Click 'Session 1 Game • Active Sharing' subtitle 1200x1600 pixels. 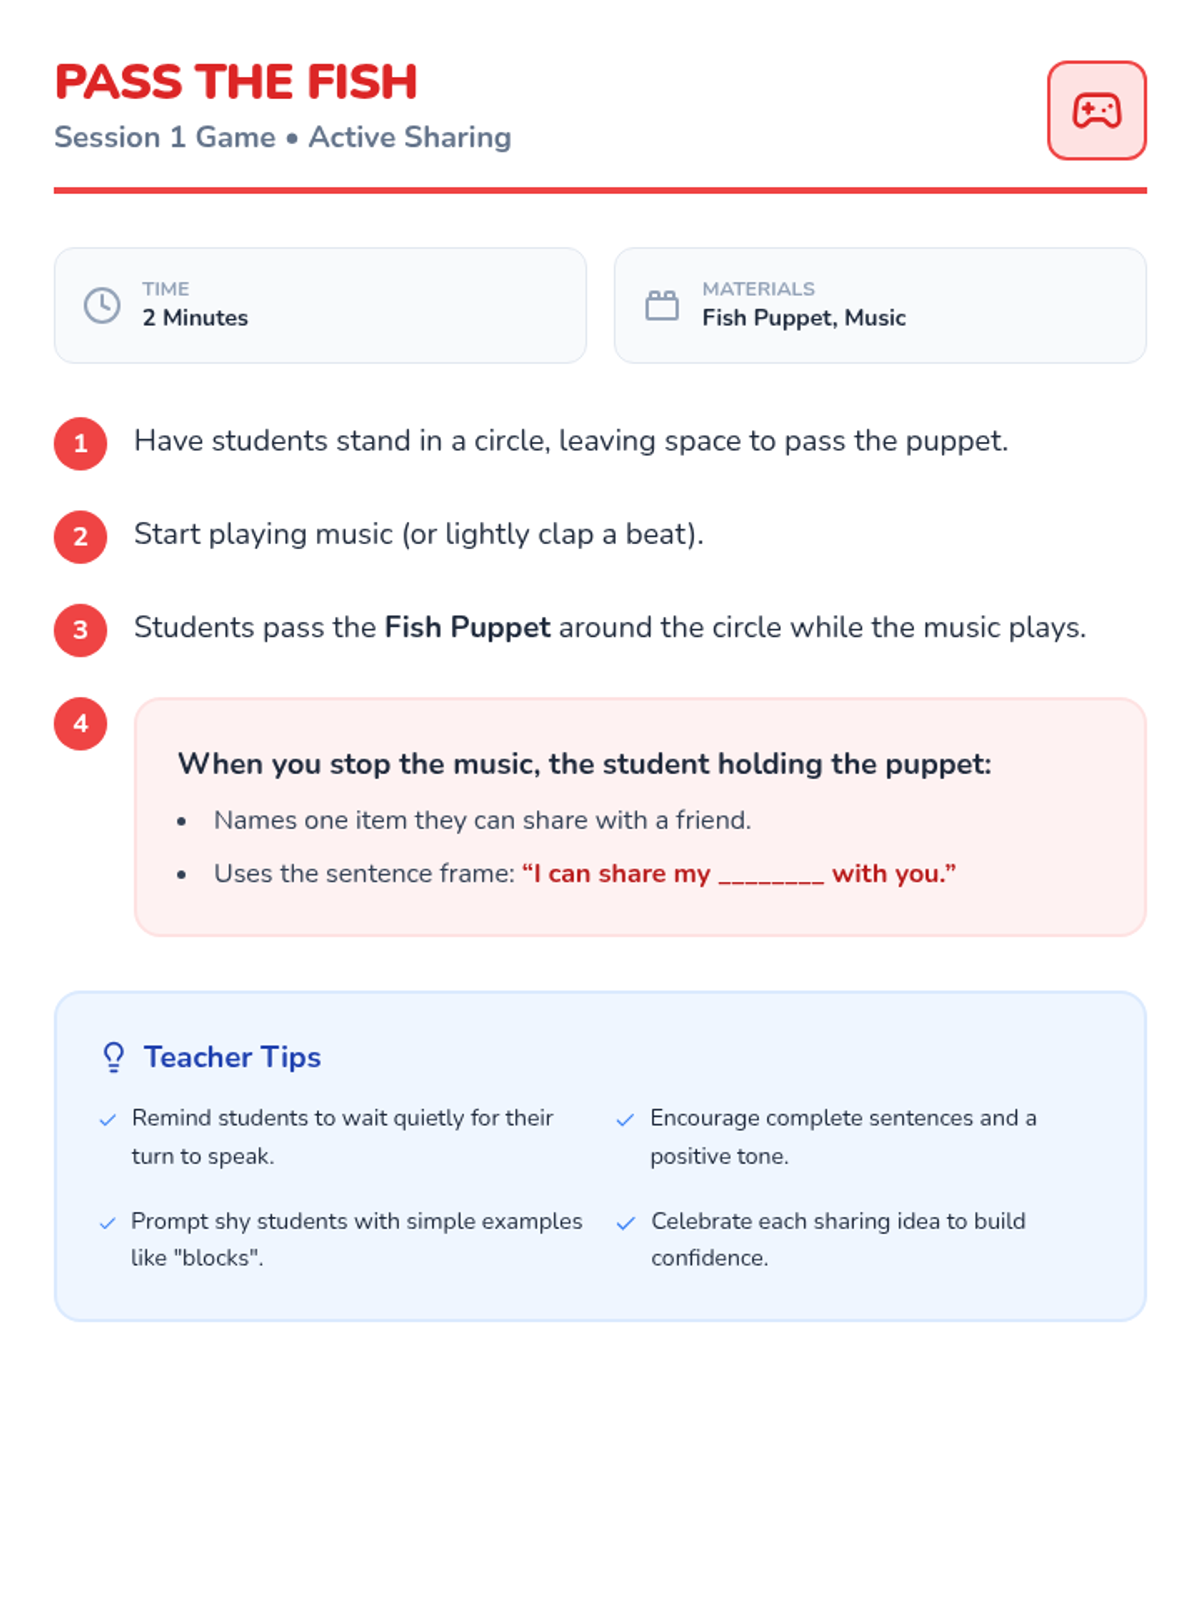[282, 137]
